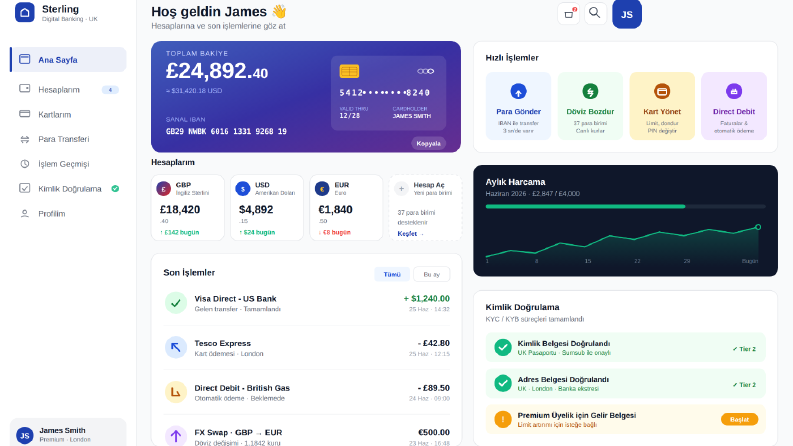Click the Sterling home logo icon
The width and height of the screenshot is (793, 446).
coord(25,12)
